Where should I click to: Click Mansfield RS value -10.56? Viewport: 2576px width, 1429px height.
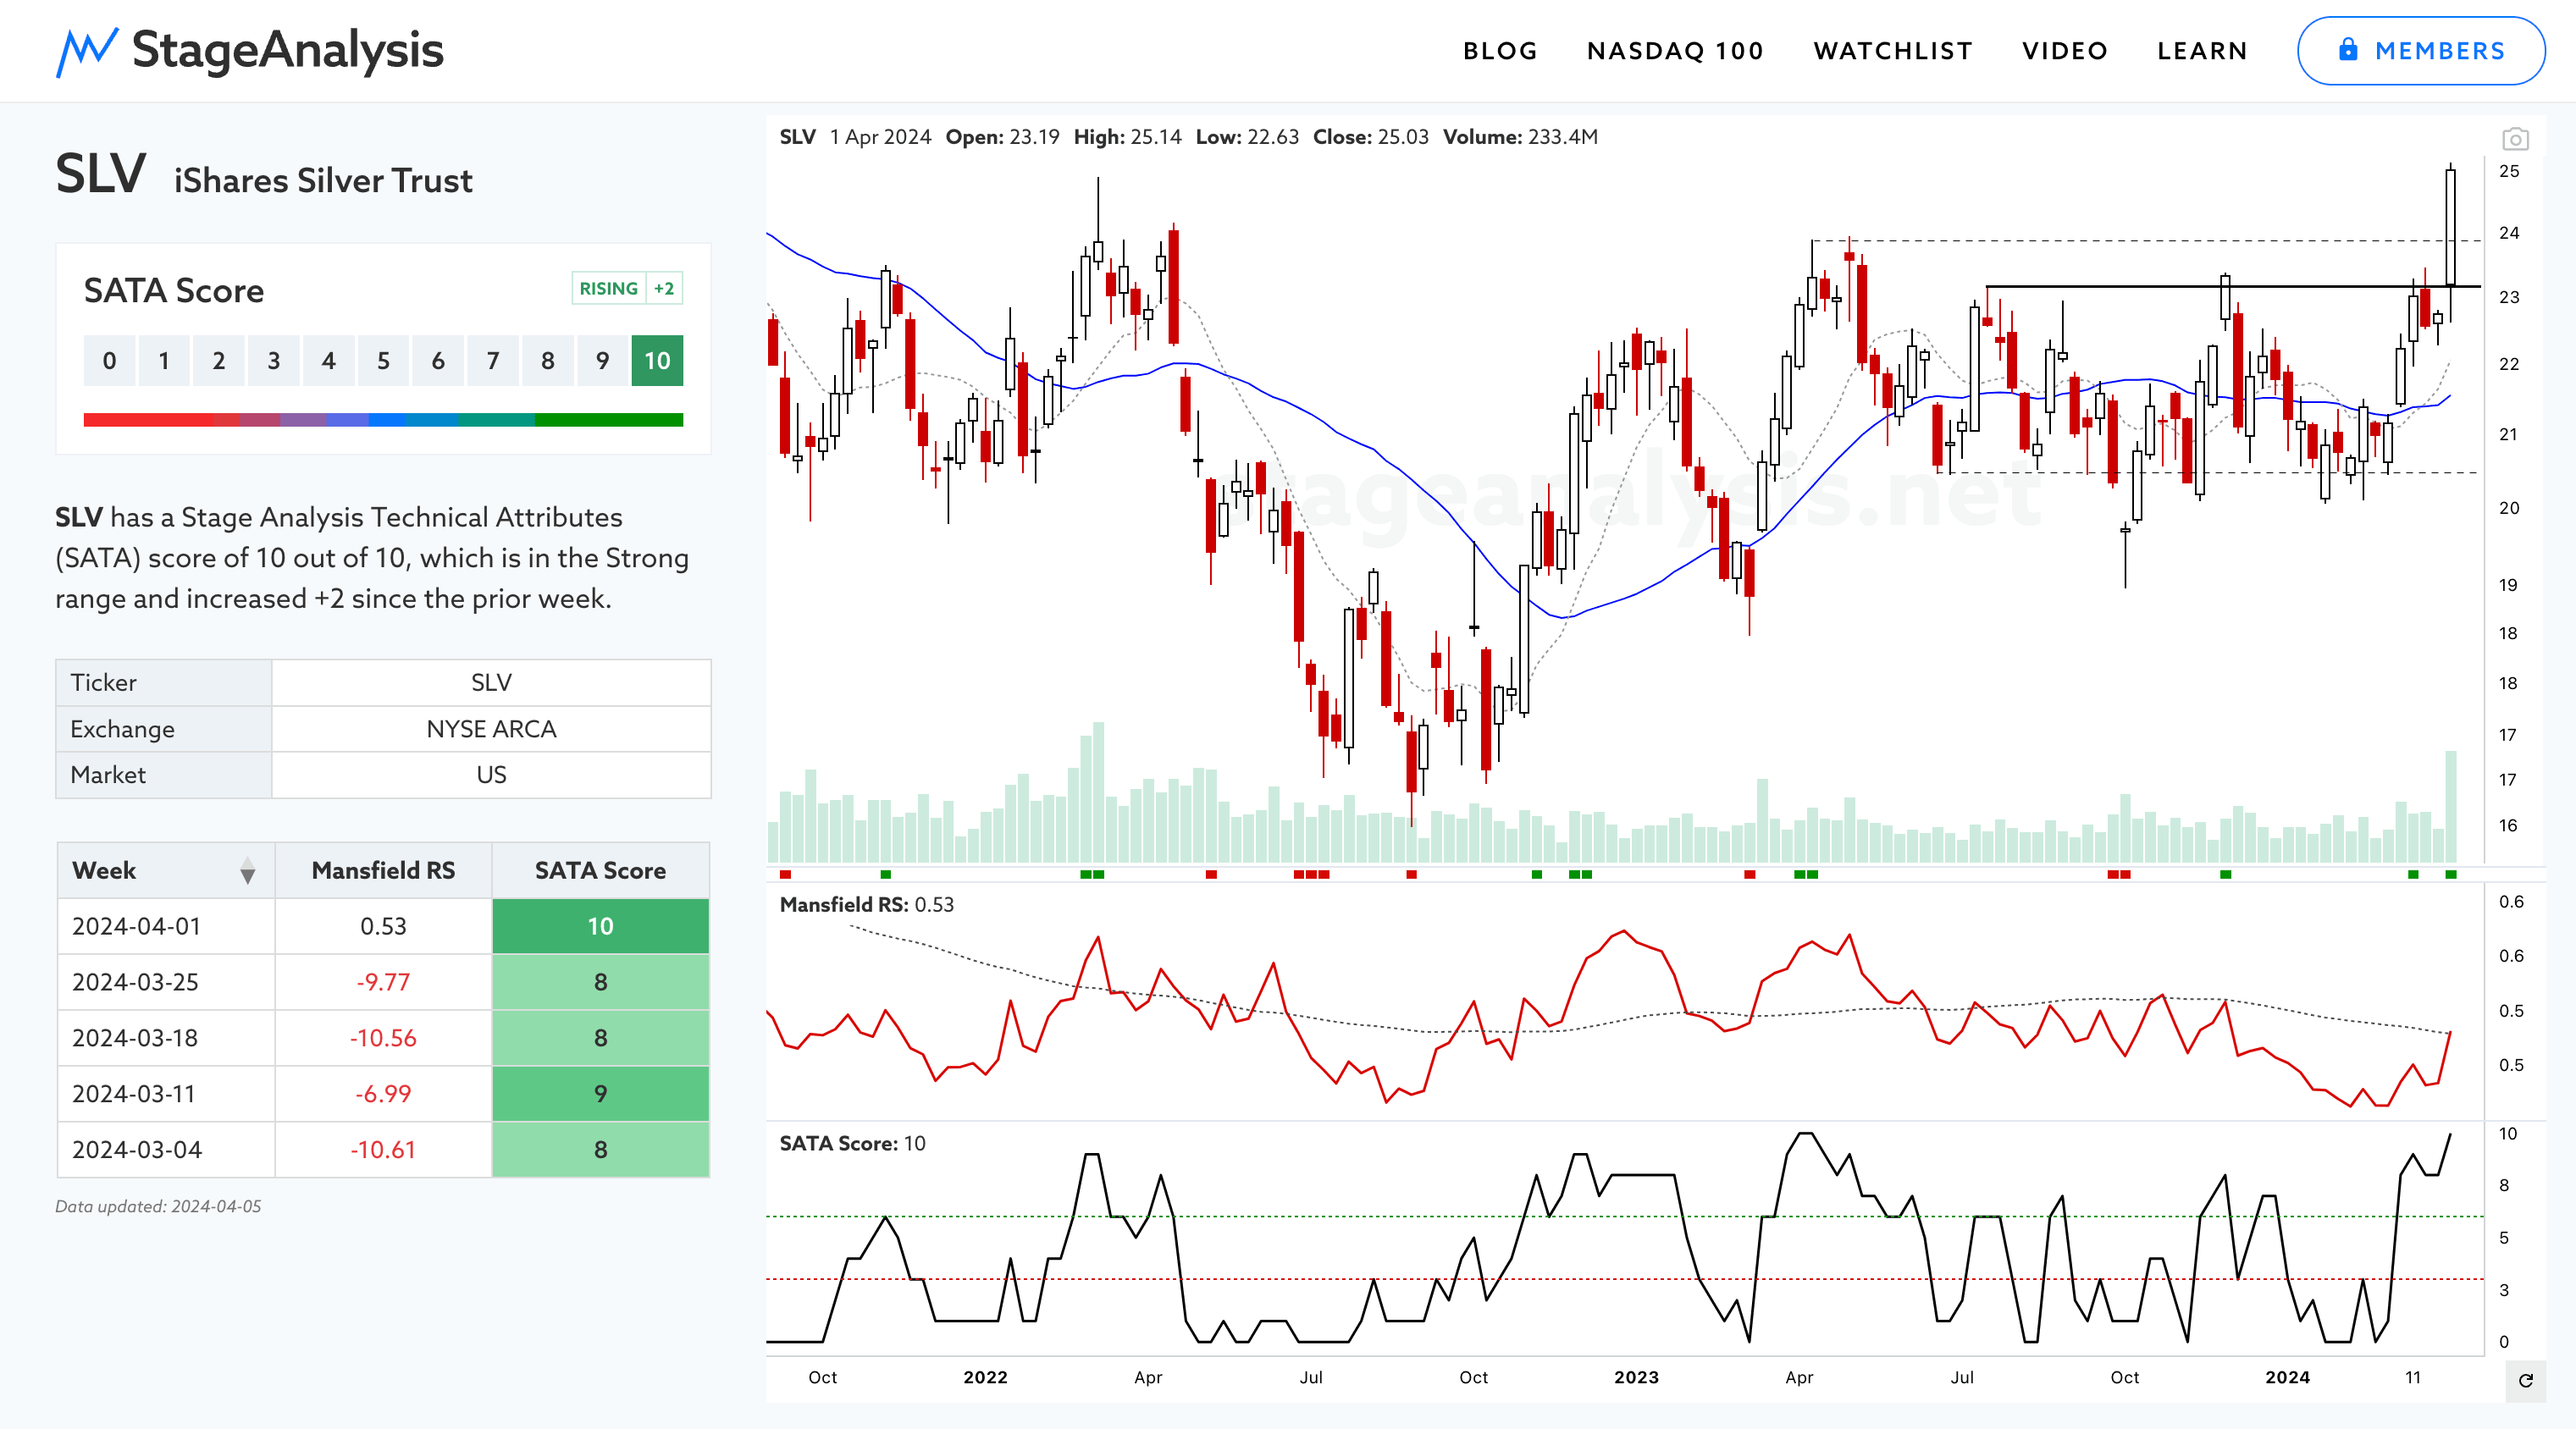coord(383,1038)
